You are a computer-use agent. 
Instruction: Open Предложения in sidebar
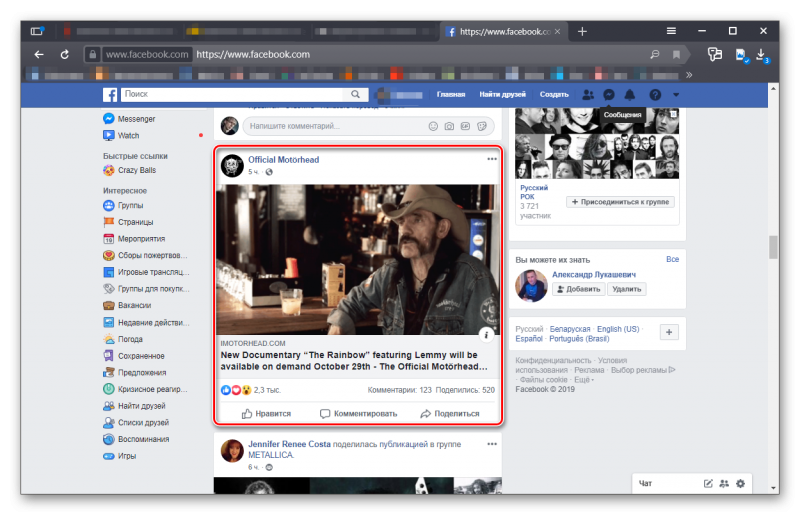click(x=135, y=373)
